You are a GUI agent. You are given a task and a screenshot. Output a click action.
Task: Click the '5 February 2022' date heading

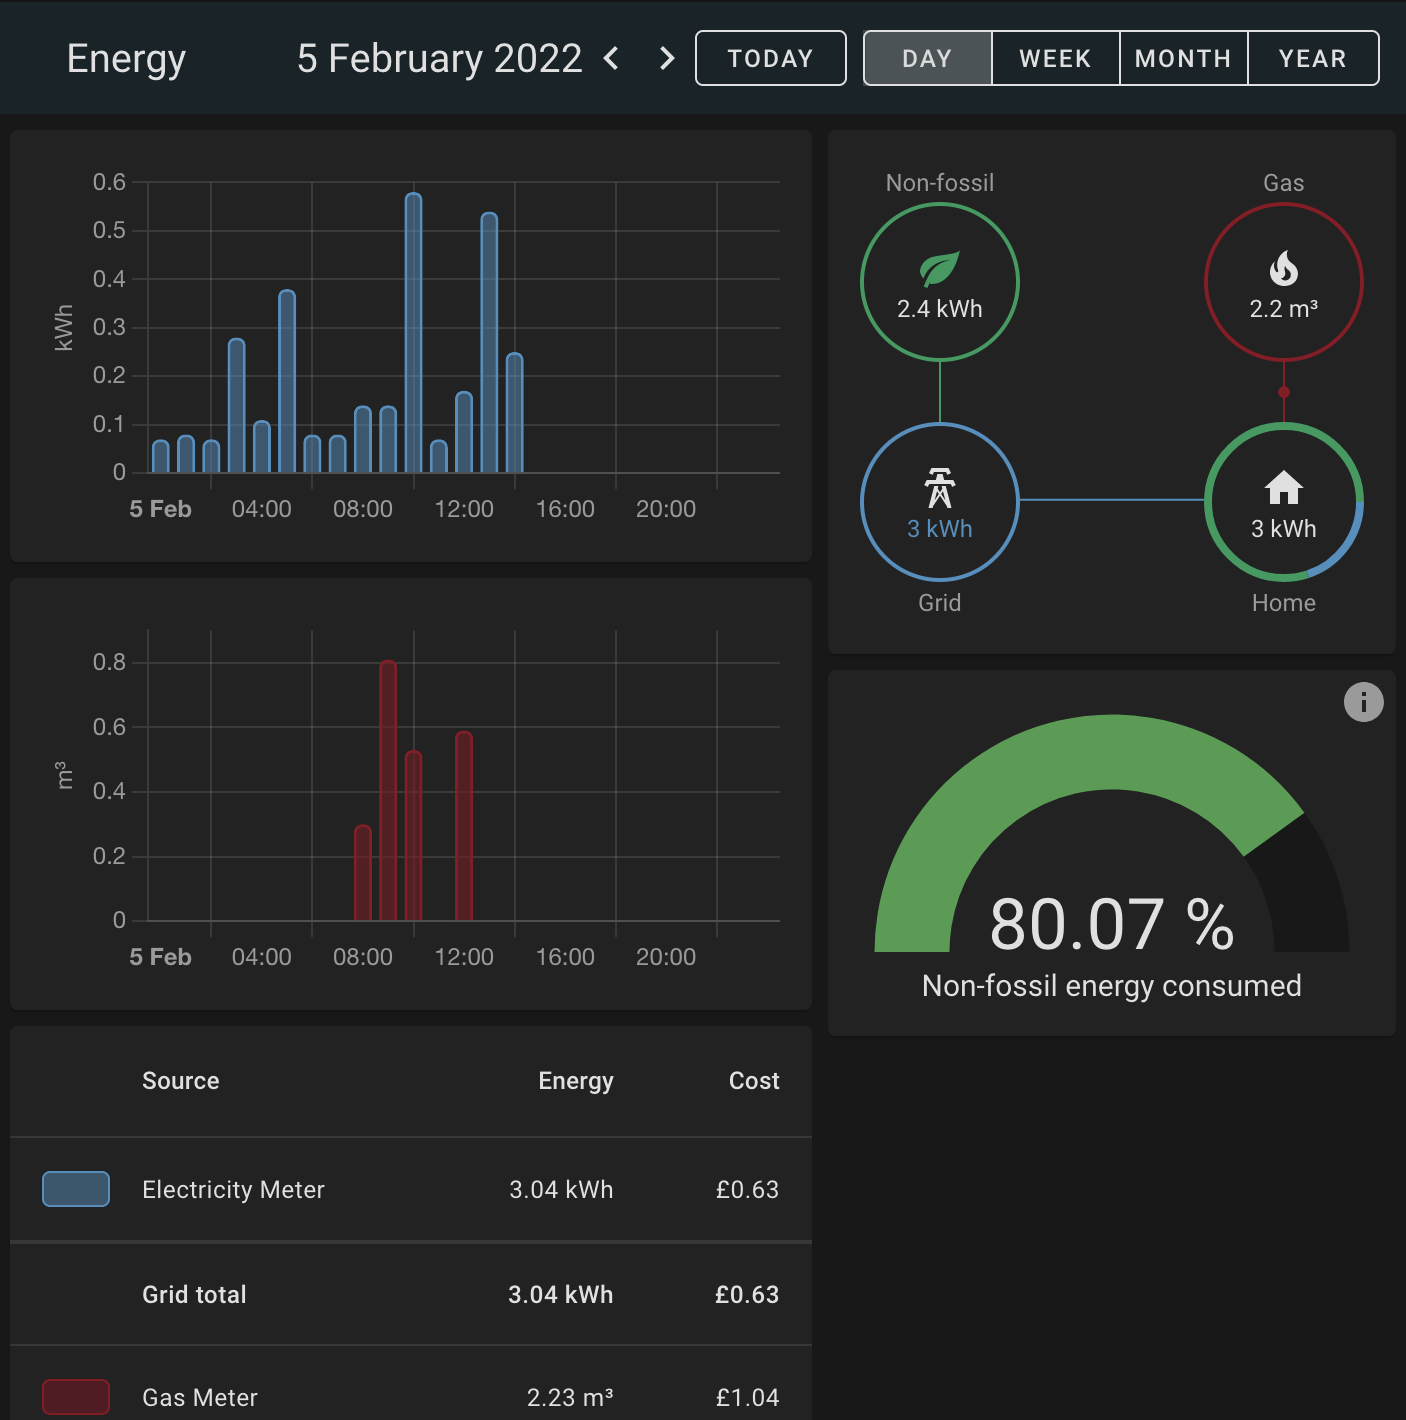[x=440, y=58]
